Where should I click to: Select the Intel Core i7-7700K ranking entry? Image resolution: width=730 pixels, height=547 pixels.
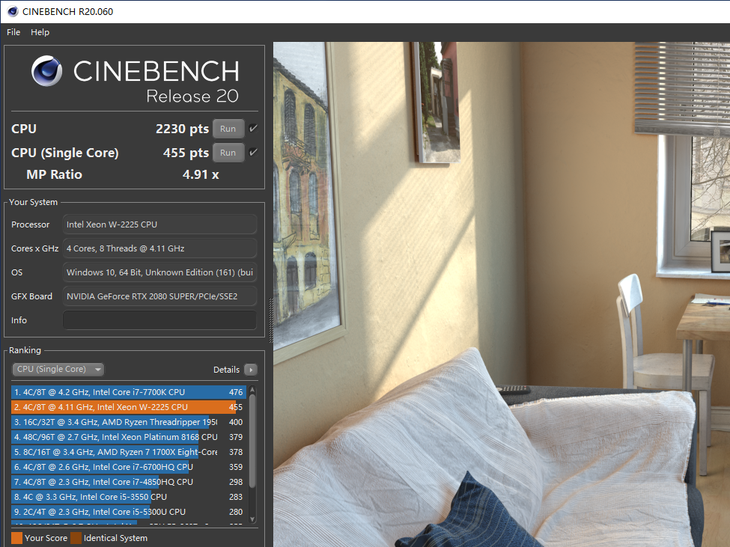coord(128,392)
